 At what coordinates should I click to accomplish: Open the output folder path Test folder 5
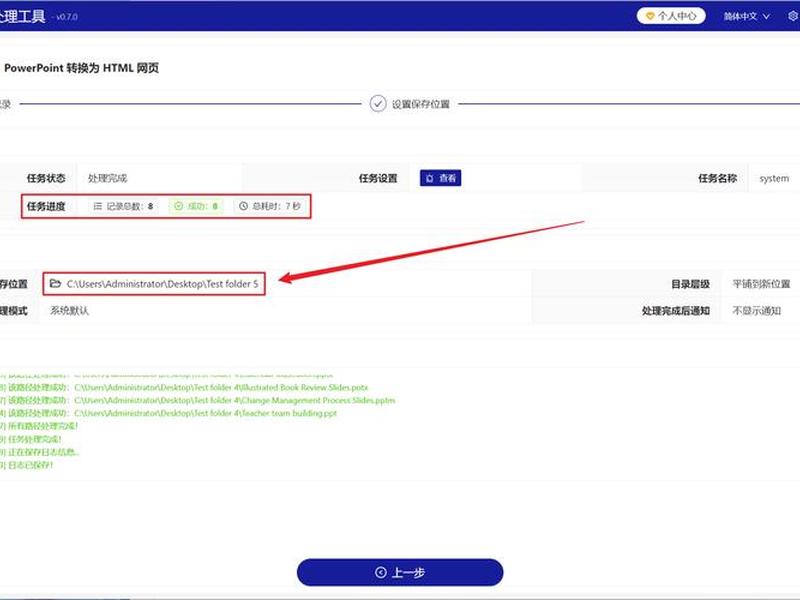[x=162, y=284]
